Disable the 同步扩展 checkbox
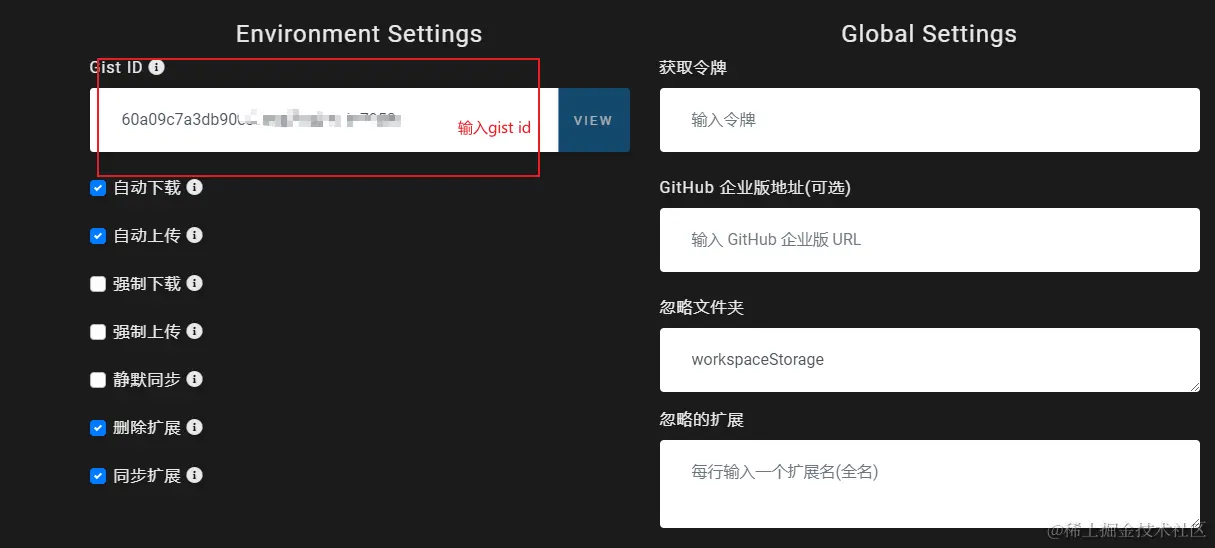The height and width of the screenshot is (548, 1215). tap(98, 476)
